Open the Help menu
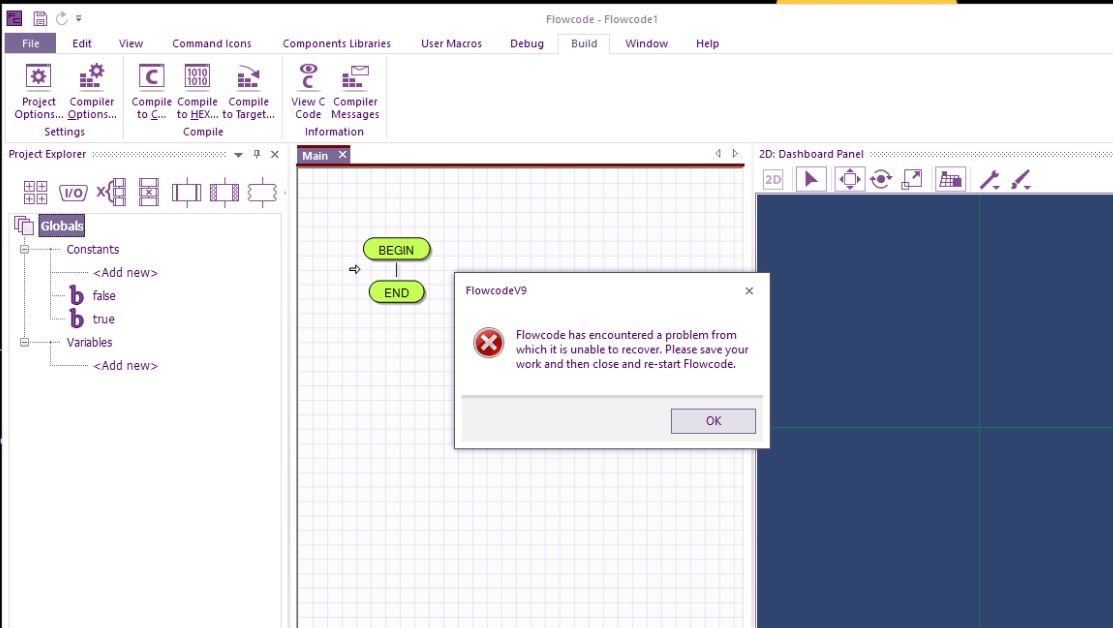Image resolution: width=1113 pixels, height=628 pixels. [707, 43]
